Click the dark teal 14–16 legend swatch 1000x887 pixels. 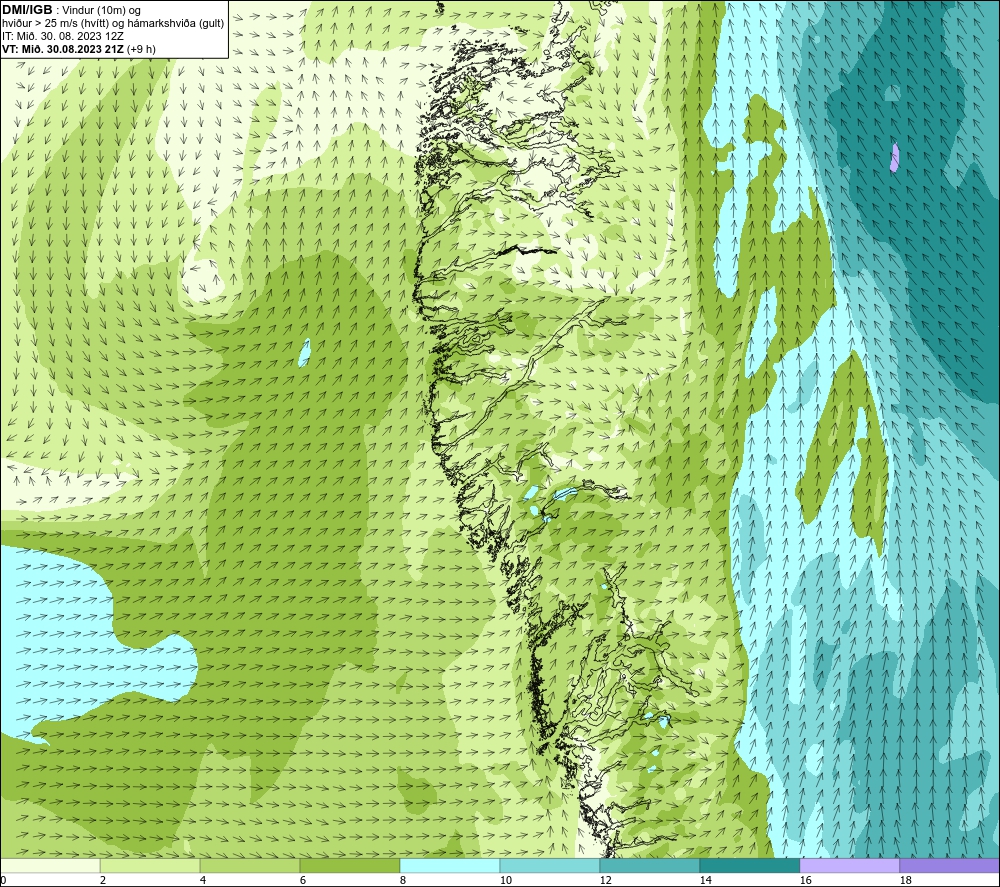pos(749,866)
